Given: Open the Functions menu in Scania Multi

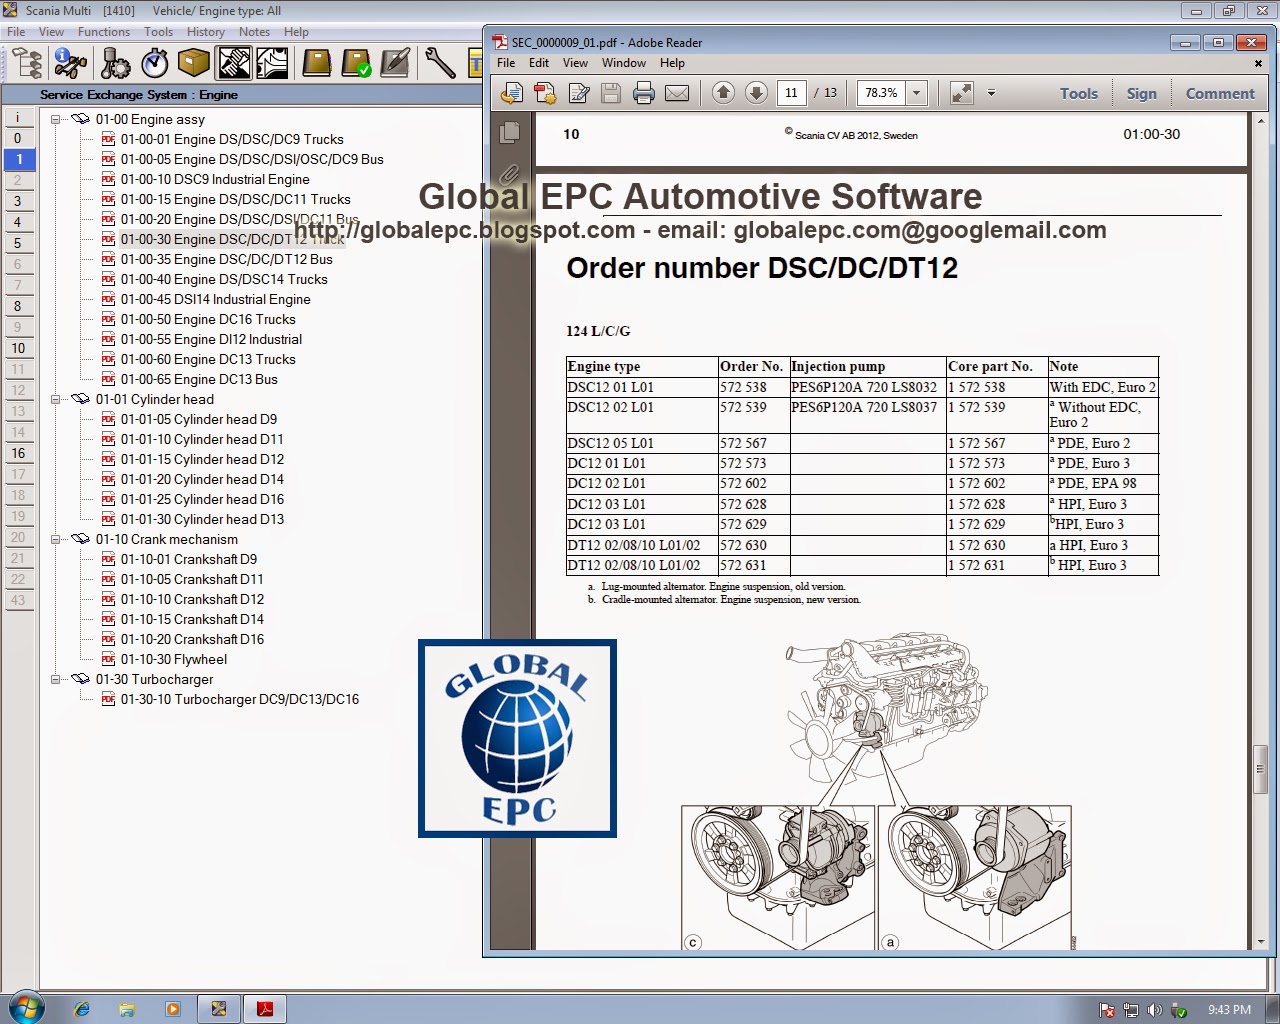Looking at the screenshot, I should (x=104, y=32).
